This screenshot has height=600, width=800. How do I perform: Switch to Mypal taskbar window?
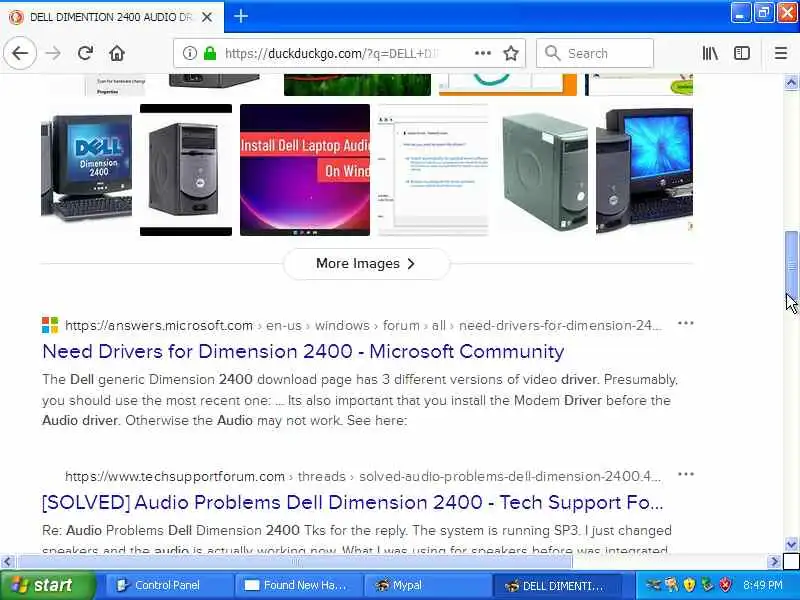pyautogui.click(x=428, y=585)
